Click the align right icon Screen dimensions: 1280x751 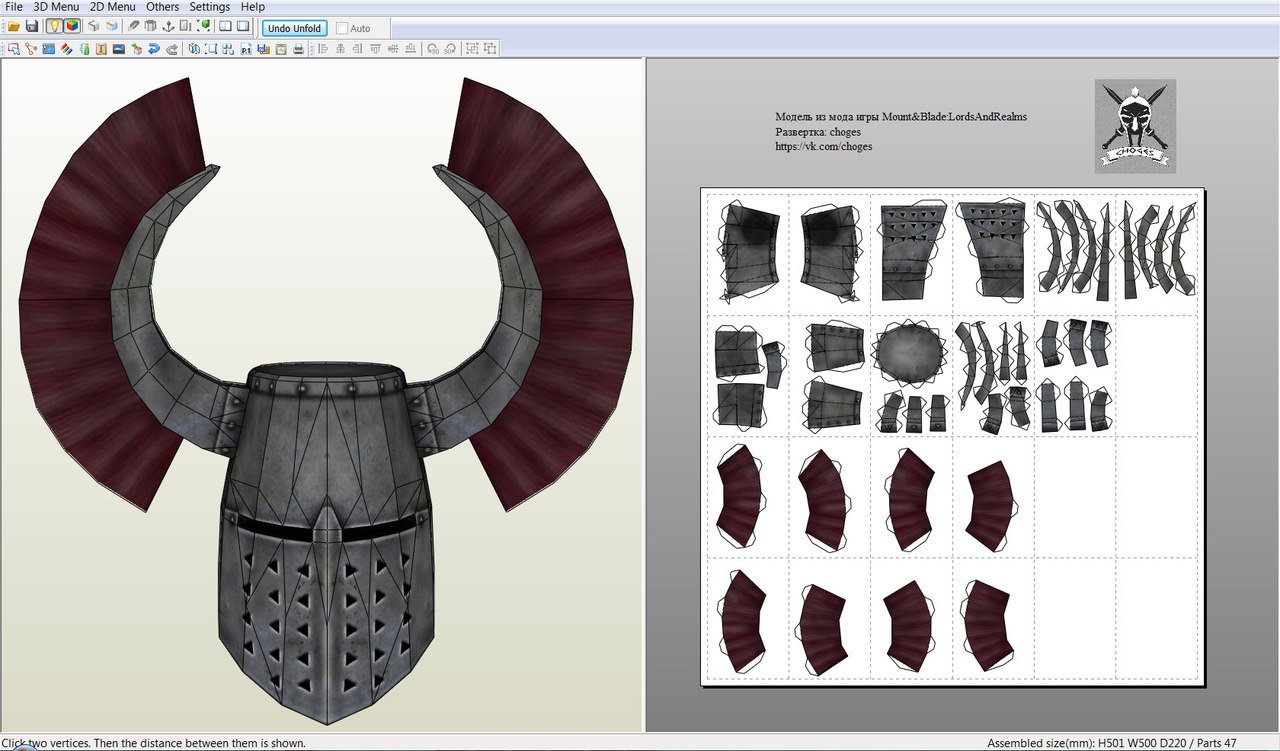click(x=357, y=48)
